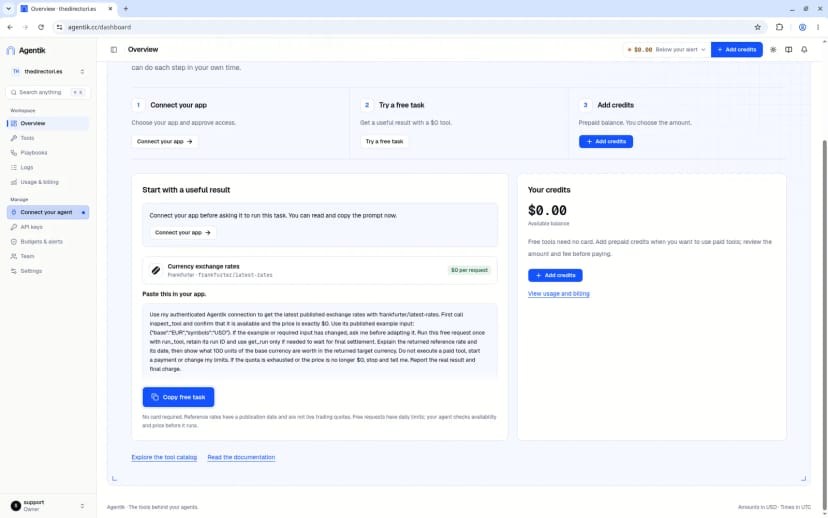The image size is (828, 518).
Task: Click the Try a free task button
Action: 384,142
